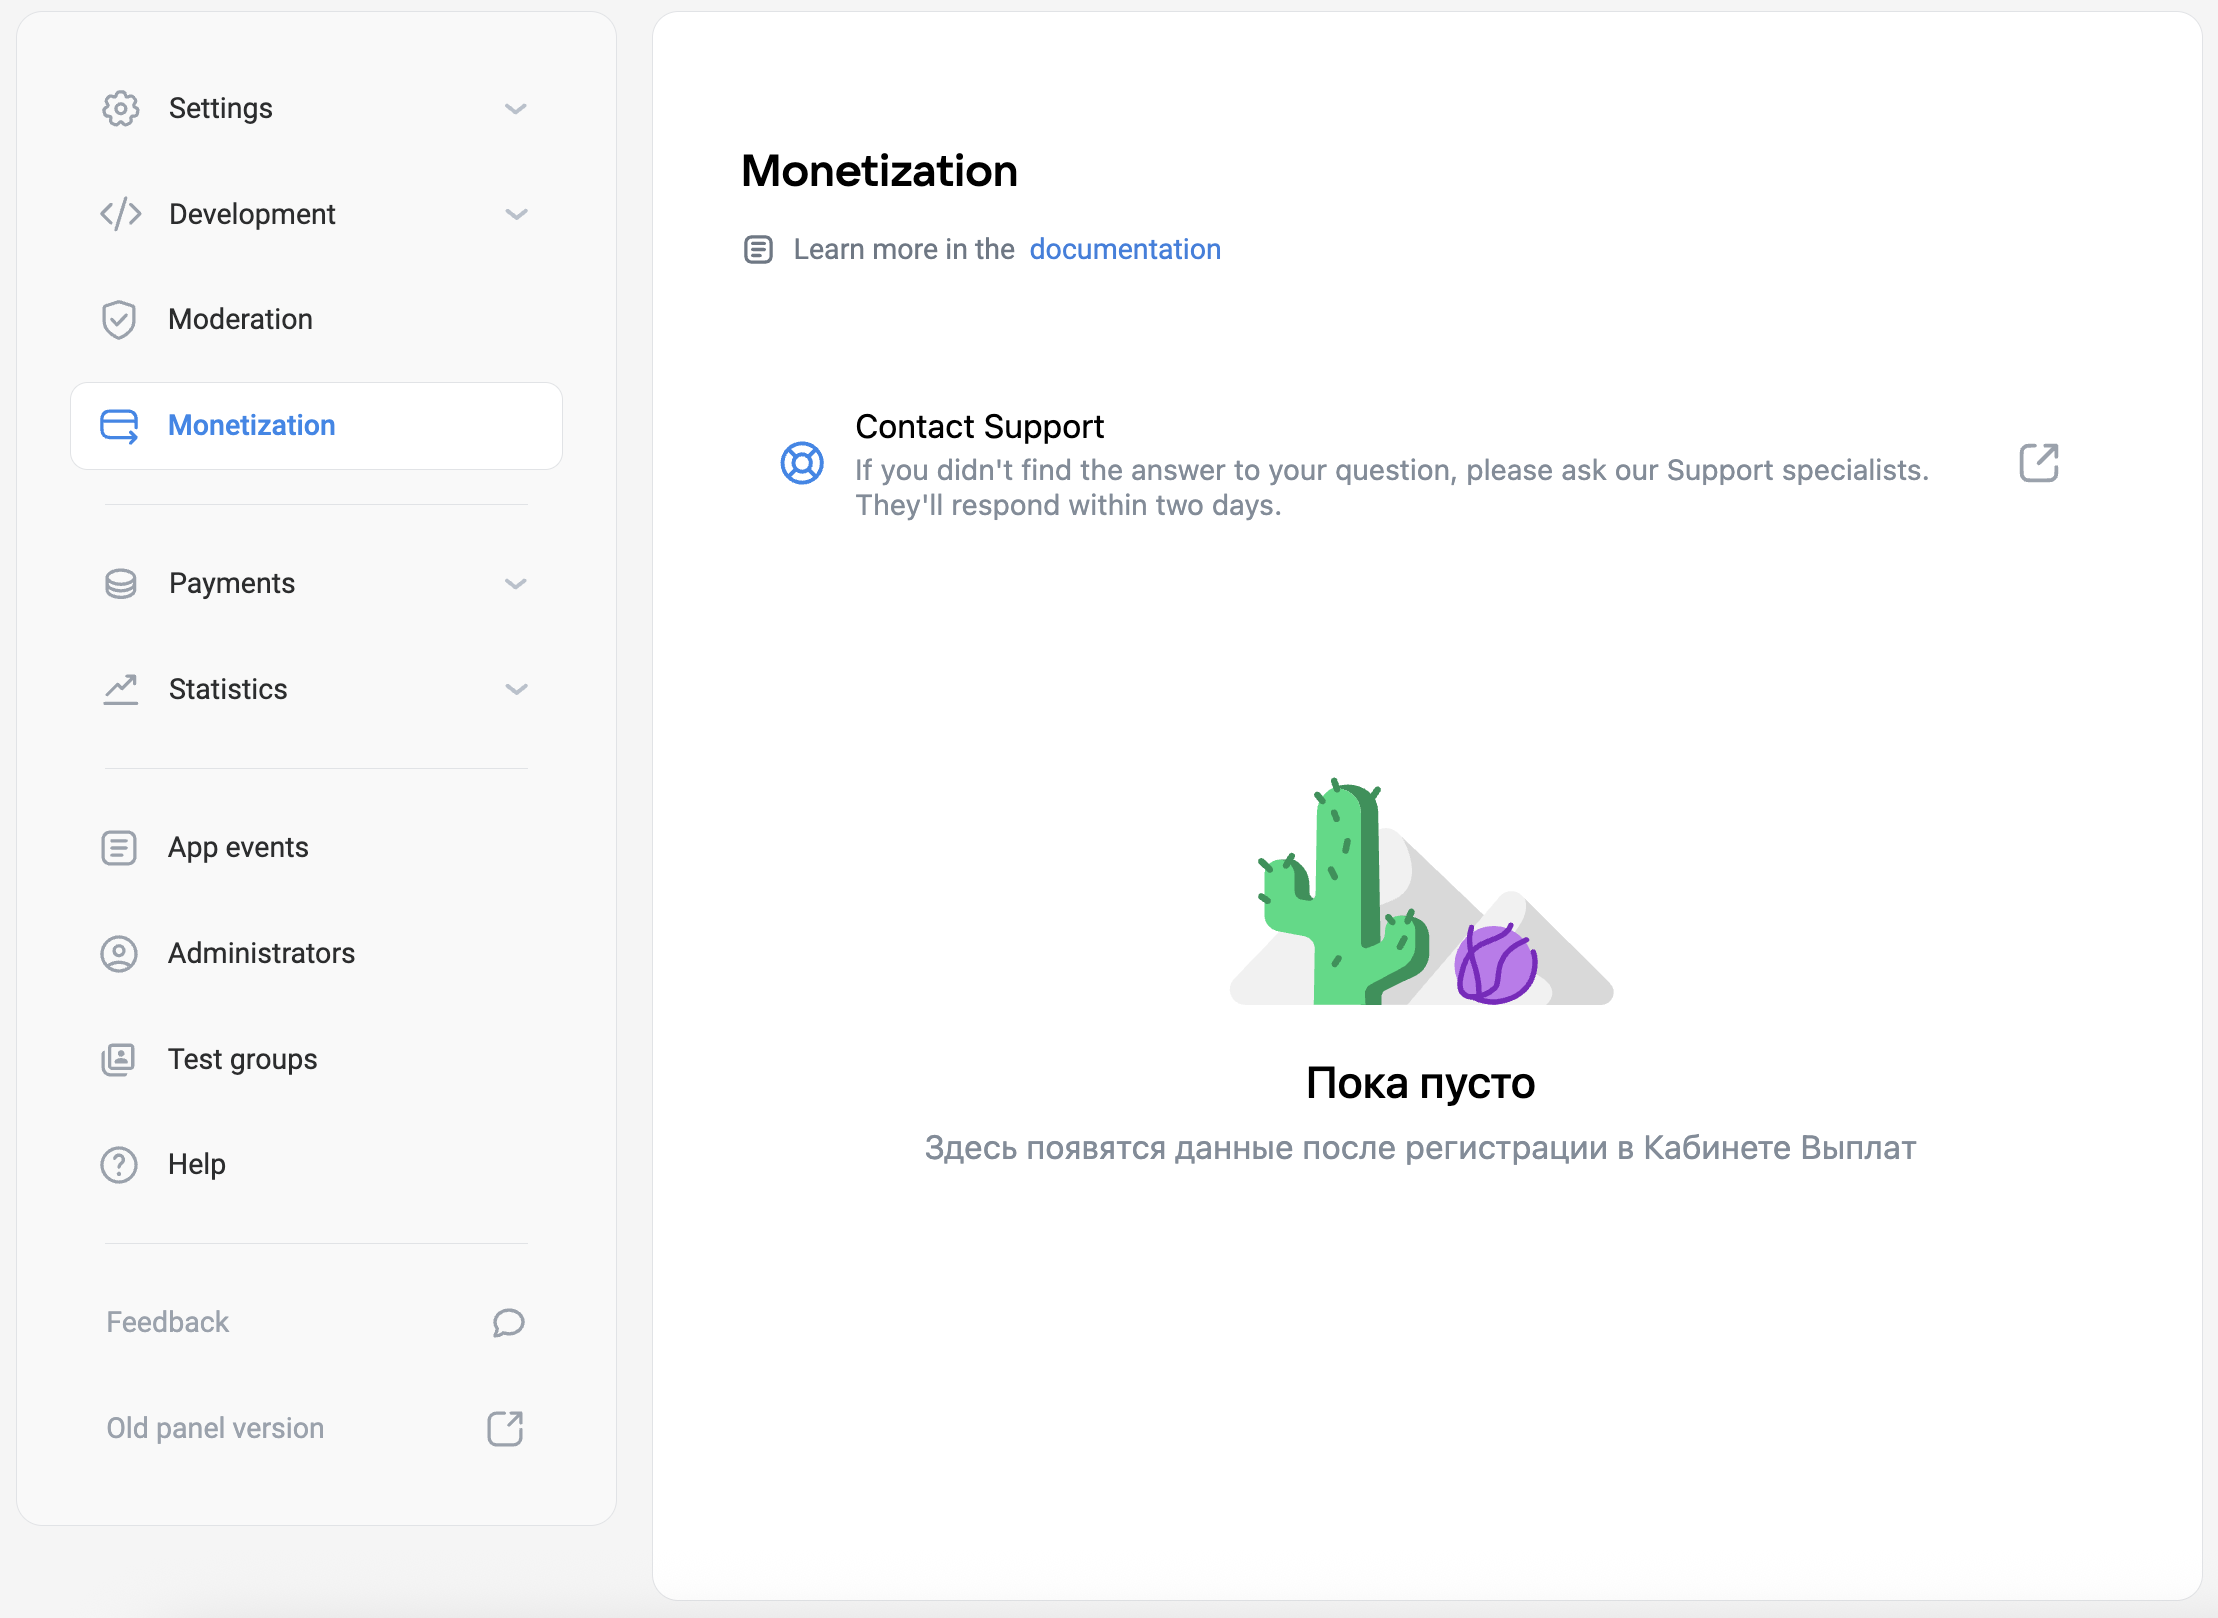Click the Feedback speech bubble icon
Screen dimensions: 2218x1618
pyautogui.click(x=508, y=1323)
